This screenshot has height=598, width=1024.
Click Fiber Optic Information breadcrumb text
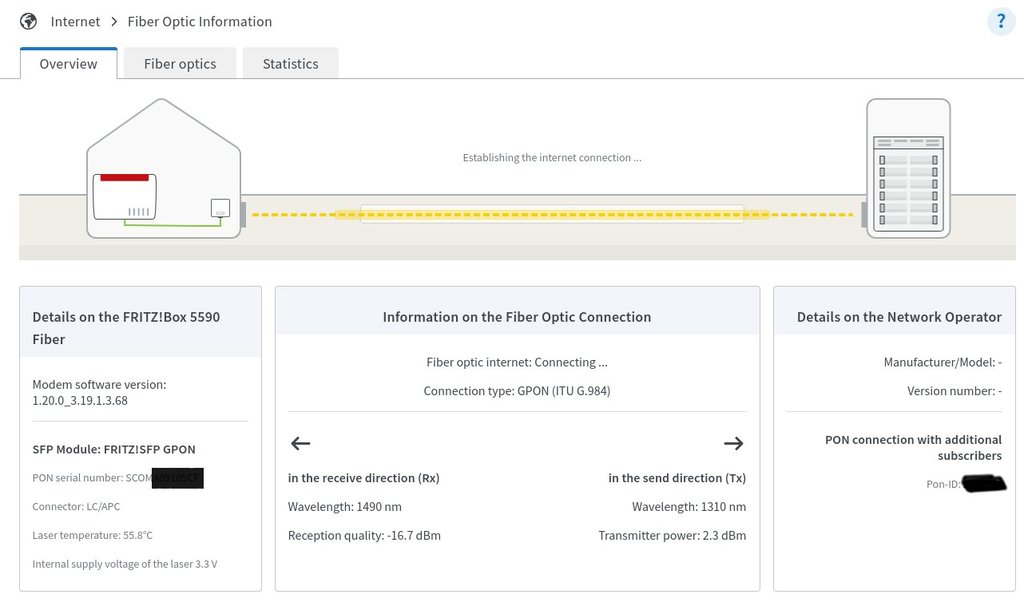pos(200,21)
